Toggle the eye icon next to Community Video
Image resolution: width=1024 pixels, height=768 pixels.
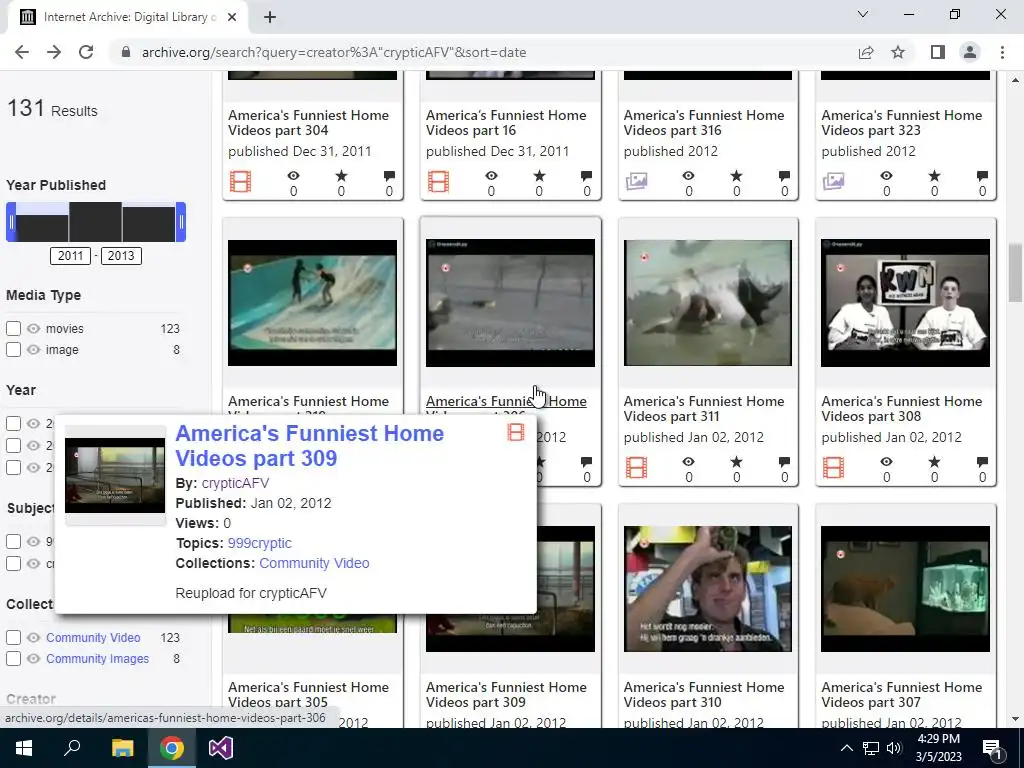[x=33, y=637]
